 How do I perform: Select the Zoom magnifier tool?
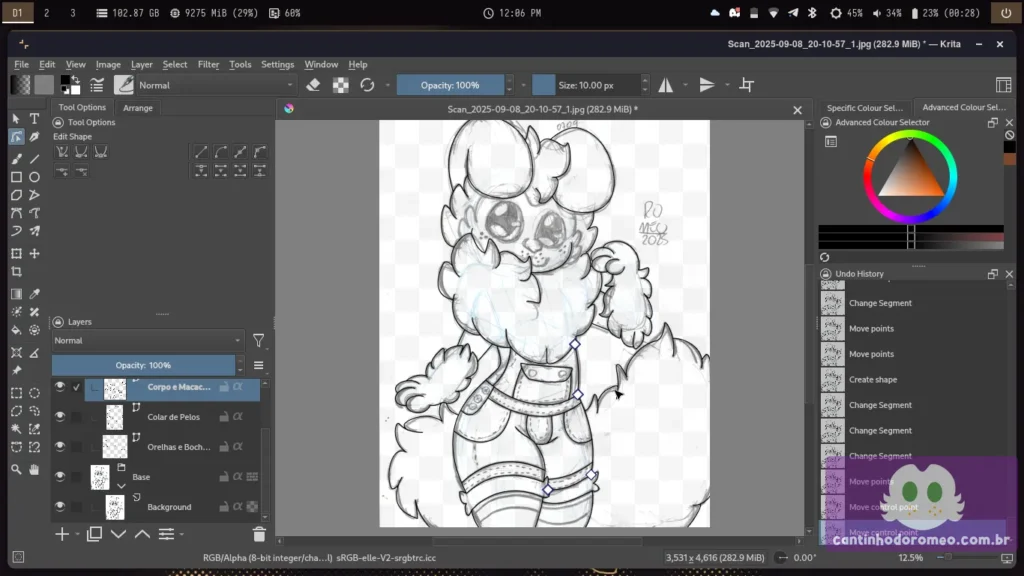[x=16, y=469]
